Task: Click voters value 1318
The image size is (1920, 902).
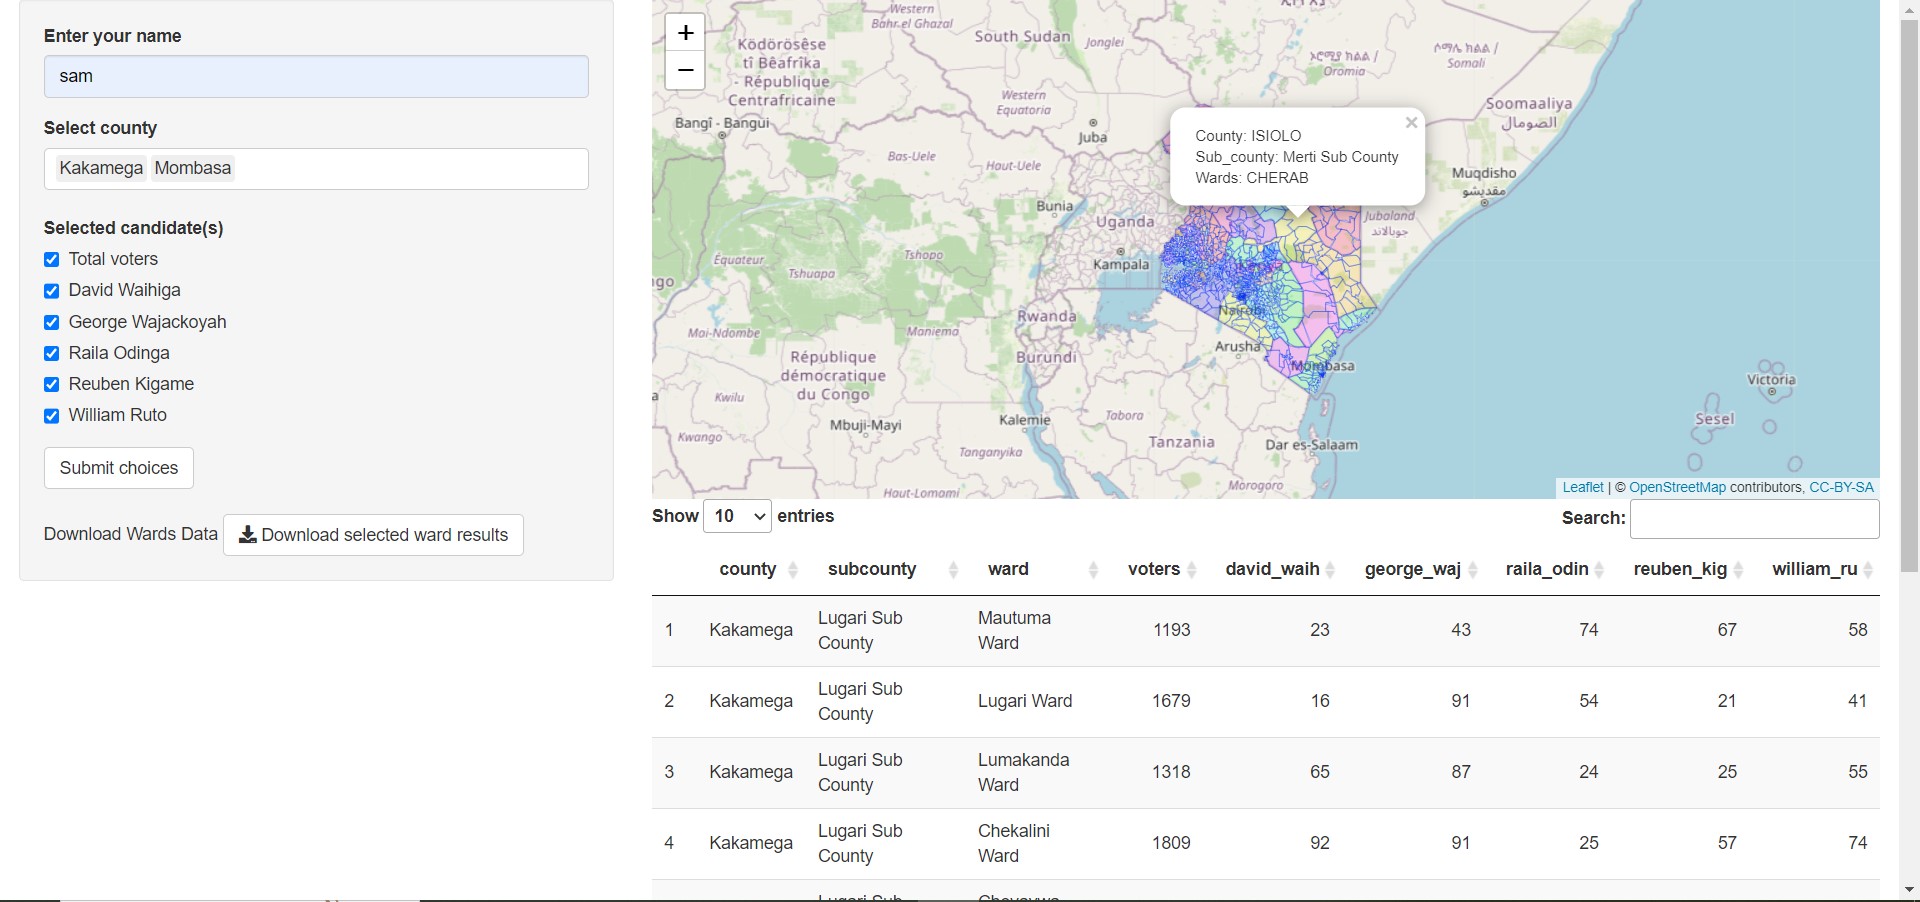Action: (x=1171, y=772)
